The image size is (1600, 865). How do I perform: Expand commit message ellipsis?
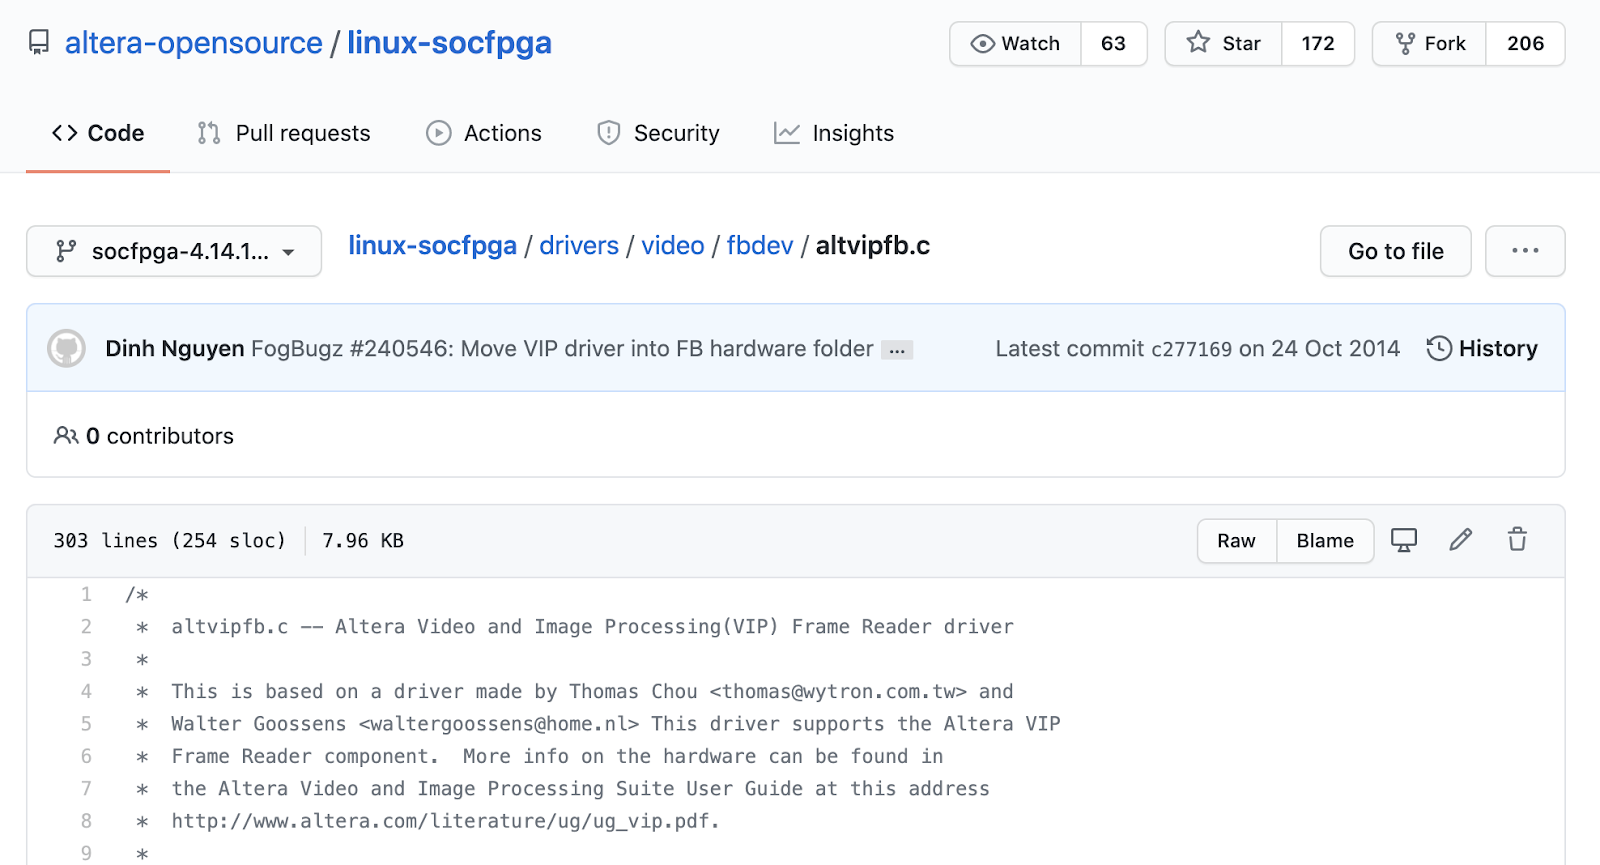[x=897, y=350]
